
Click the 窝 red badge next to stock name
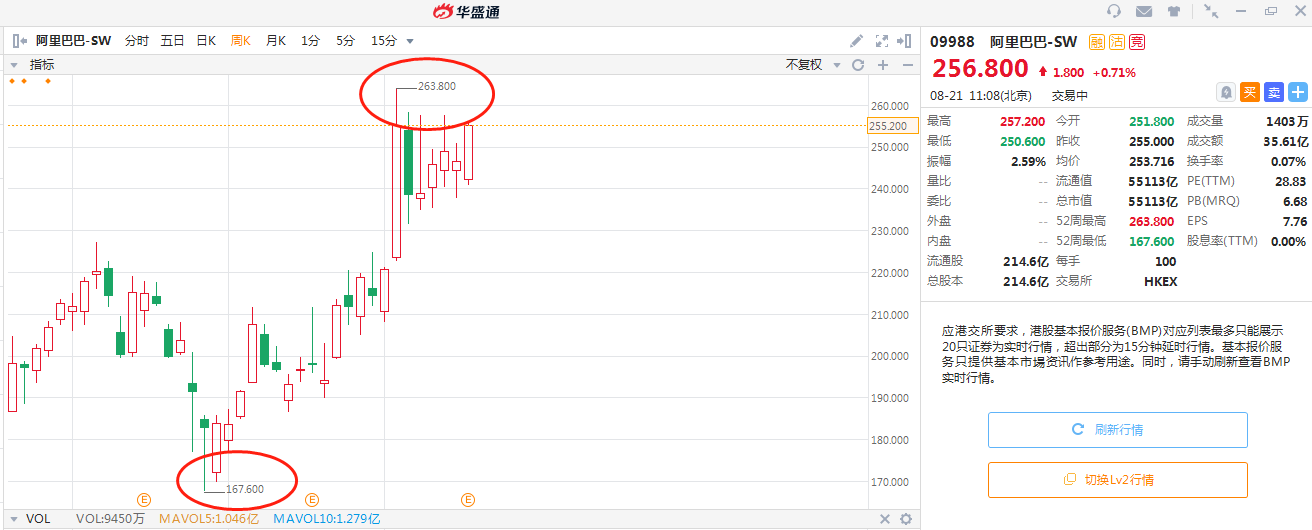(1137, 42)
